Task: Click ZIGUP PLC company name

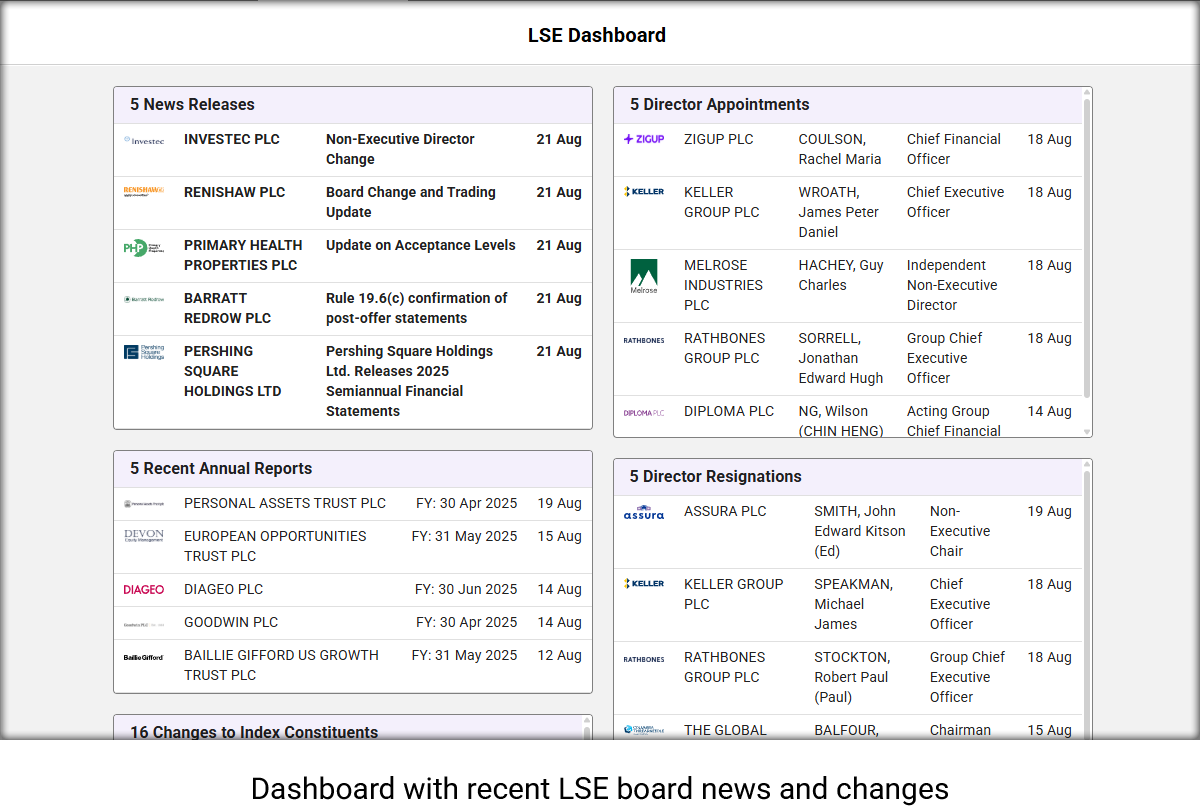Action: pos(719,139)
